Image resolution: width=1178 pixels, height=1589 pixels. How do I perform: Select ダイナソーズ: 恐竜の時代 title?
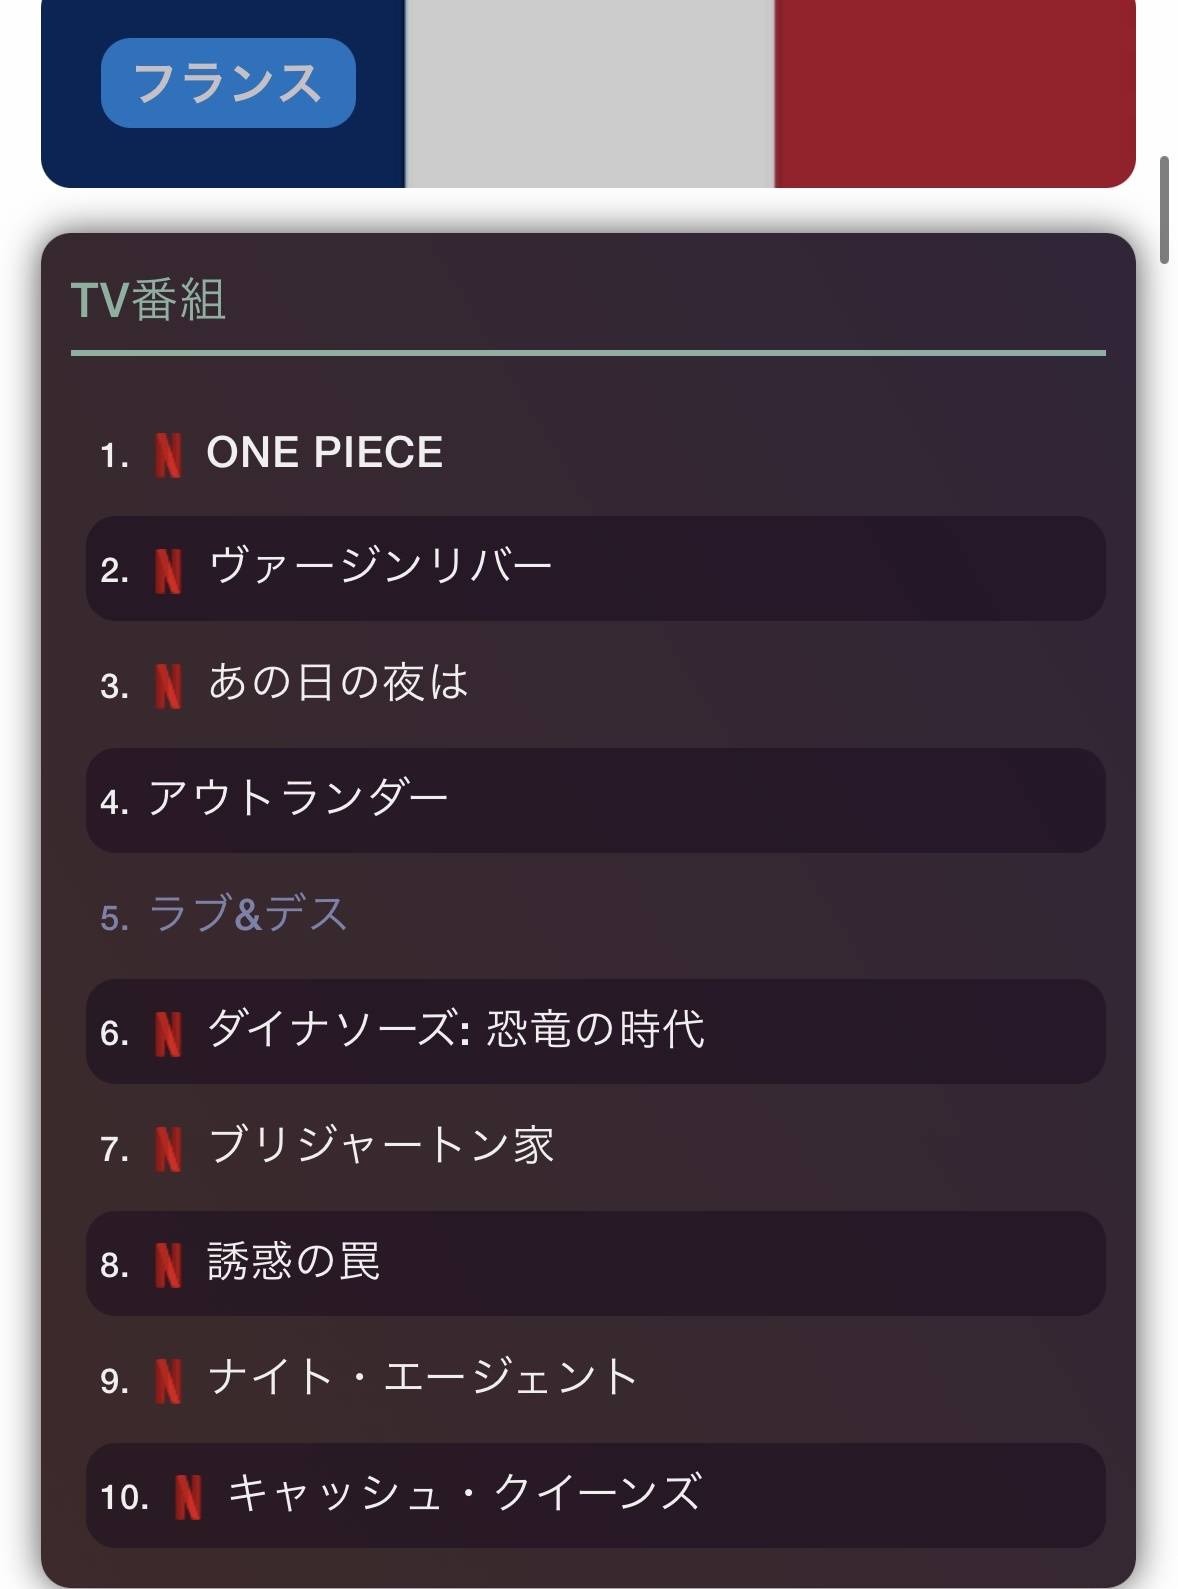(455, 1031)
